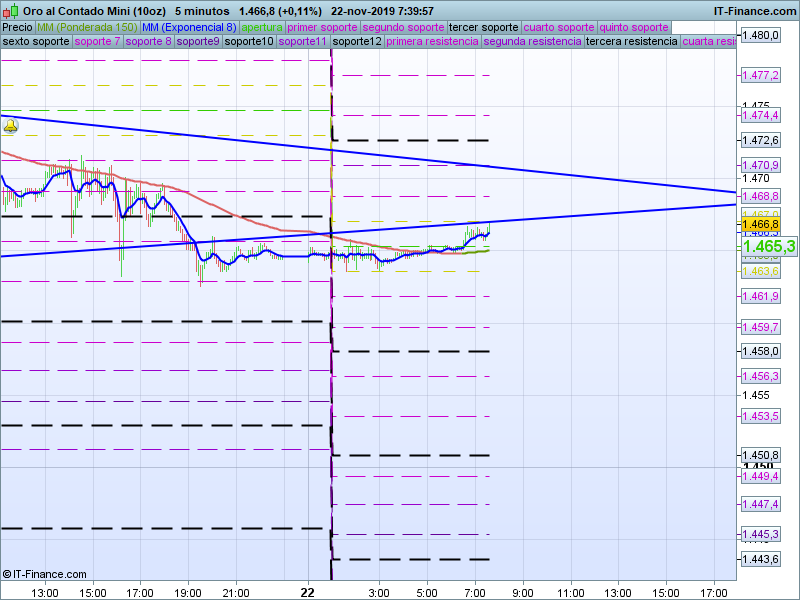Select the Precio legend label

click(17, 27)
